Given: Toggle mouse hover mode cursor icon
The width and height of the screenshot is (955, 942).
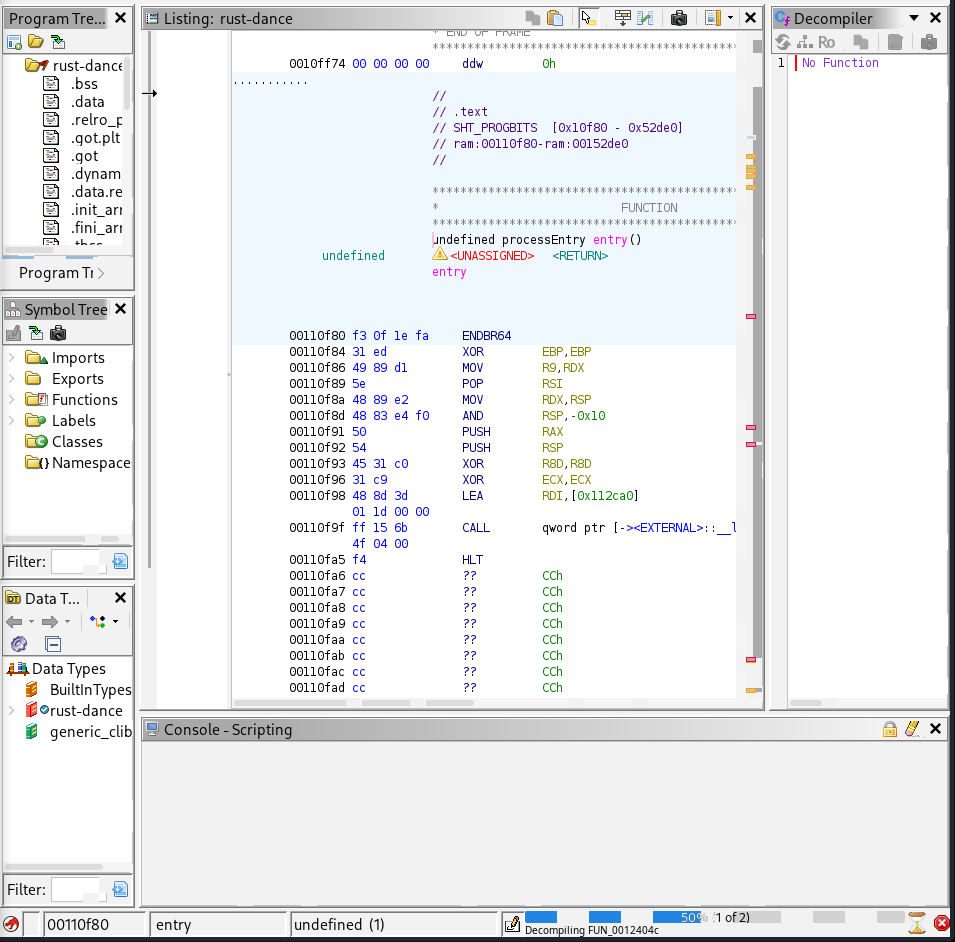Looking at the screenshot, I should [588, 18].
